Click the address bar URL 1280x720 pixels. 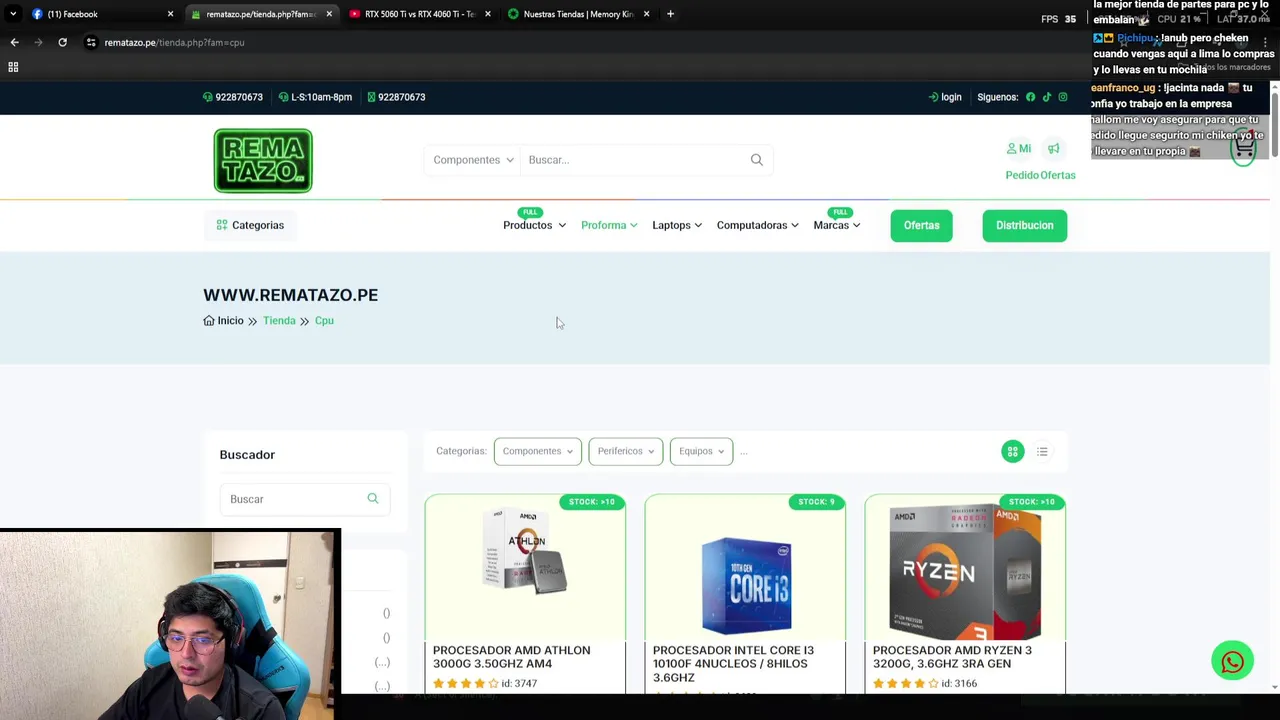(174, 42)
